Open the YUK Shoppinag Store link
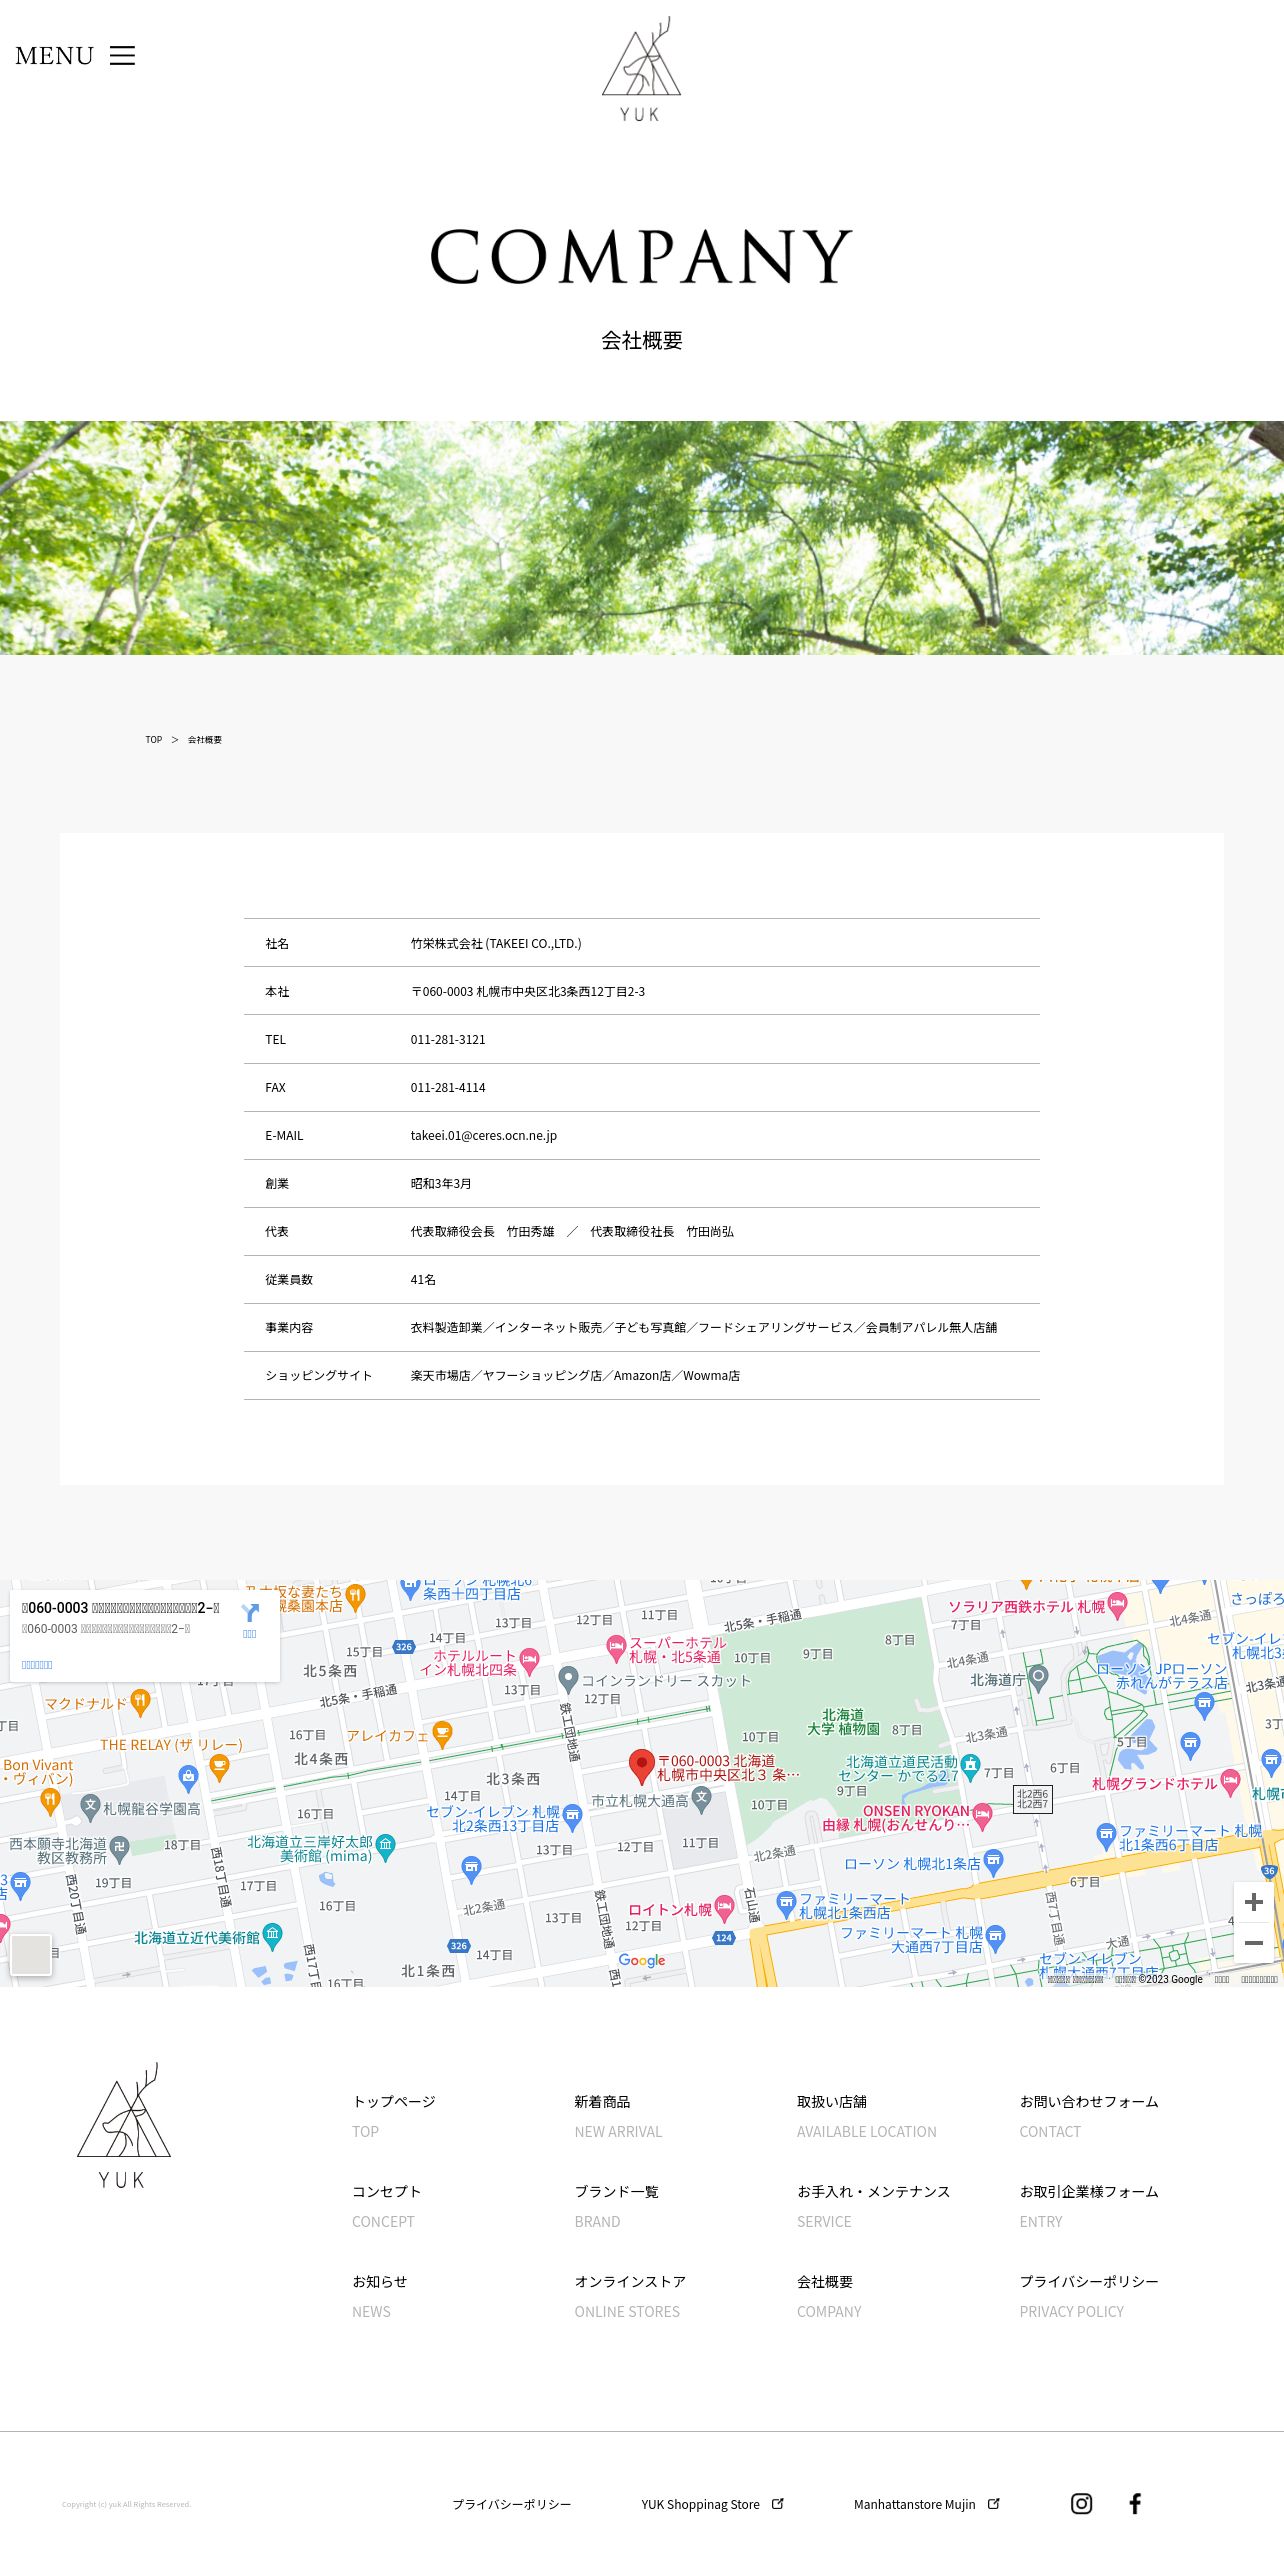The height and width of the screenshot is (2555, 1284). click(700, 2504)
